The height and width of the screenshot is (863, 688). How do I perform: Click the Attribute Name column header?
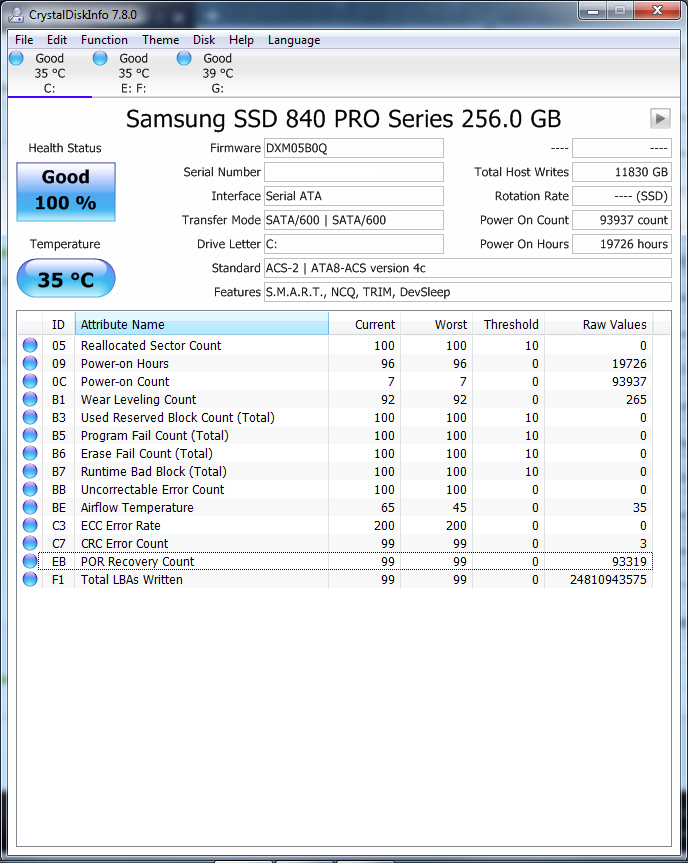tap(201, 324)
